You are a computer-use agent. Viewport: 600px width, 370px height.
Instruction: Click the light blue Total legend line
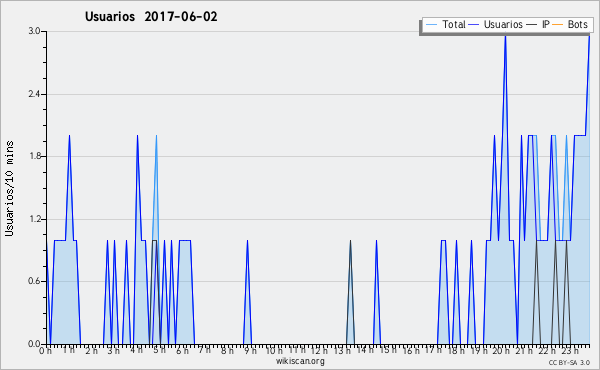click(x=431, y=25)
